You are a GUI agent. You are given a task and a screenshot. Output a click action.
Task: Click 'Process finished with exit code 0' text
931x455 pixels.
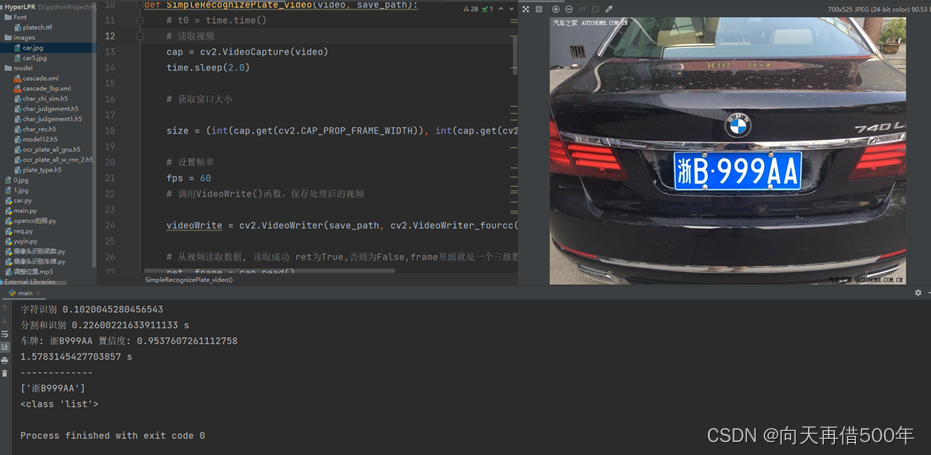pos(113,435)
